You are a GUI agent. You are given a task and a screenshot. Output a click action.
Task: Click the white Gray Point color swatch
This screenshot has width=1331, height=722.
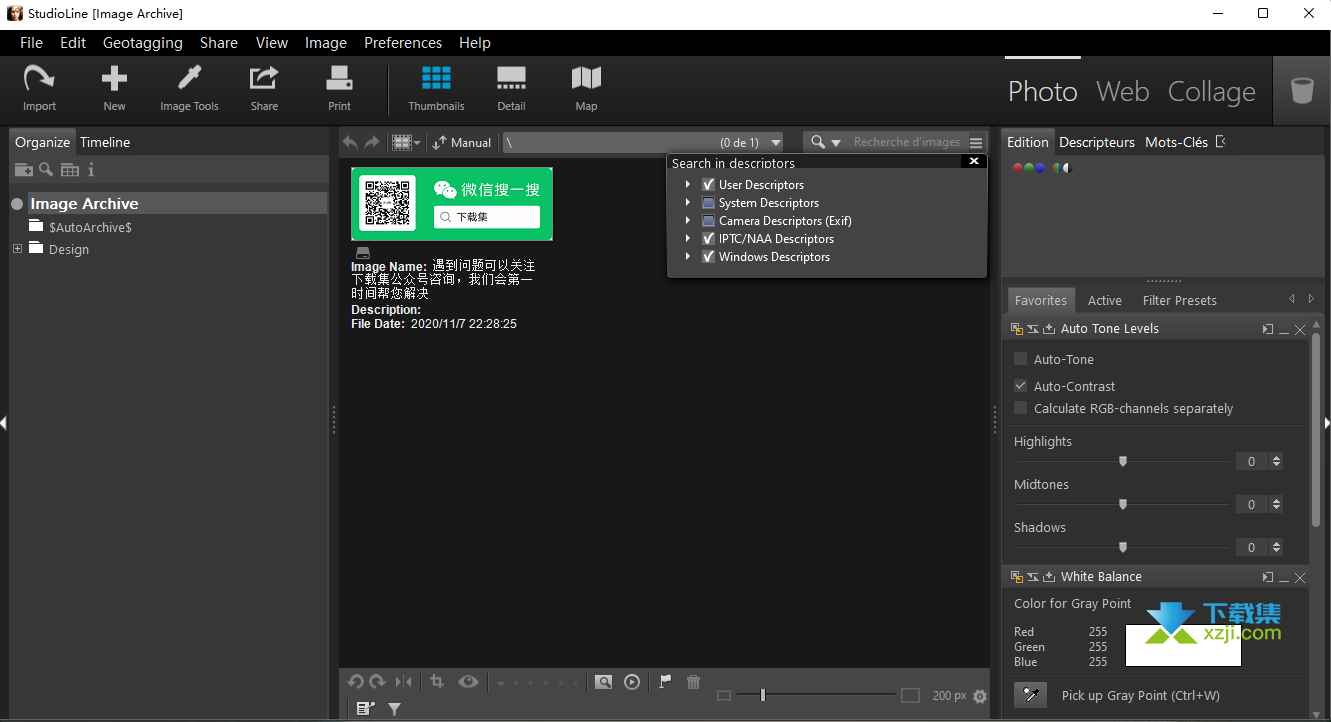coord(1184,646)
